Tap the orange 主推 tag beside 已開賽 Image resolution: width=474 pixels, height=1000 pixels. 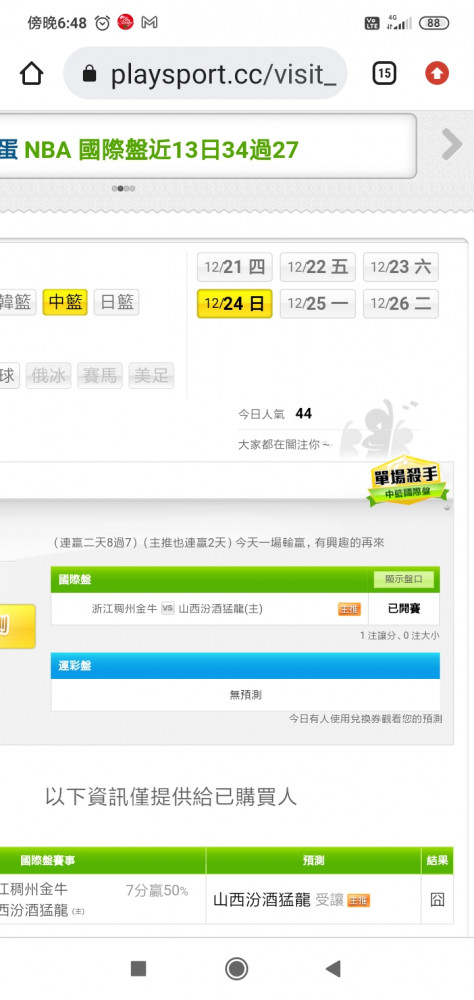pyautogui.click(x=350, y=609)
